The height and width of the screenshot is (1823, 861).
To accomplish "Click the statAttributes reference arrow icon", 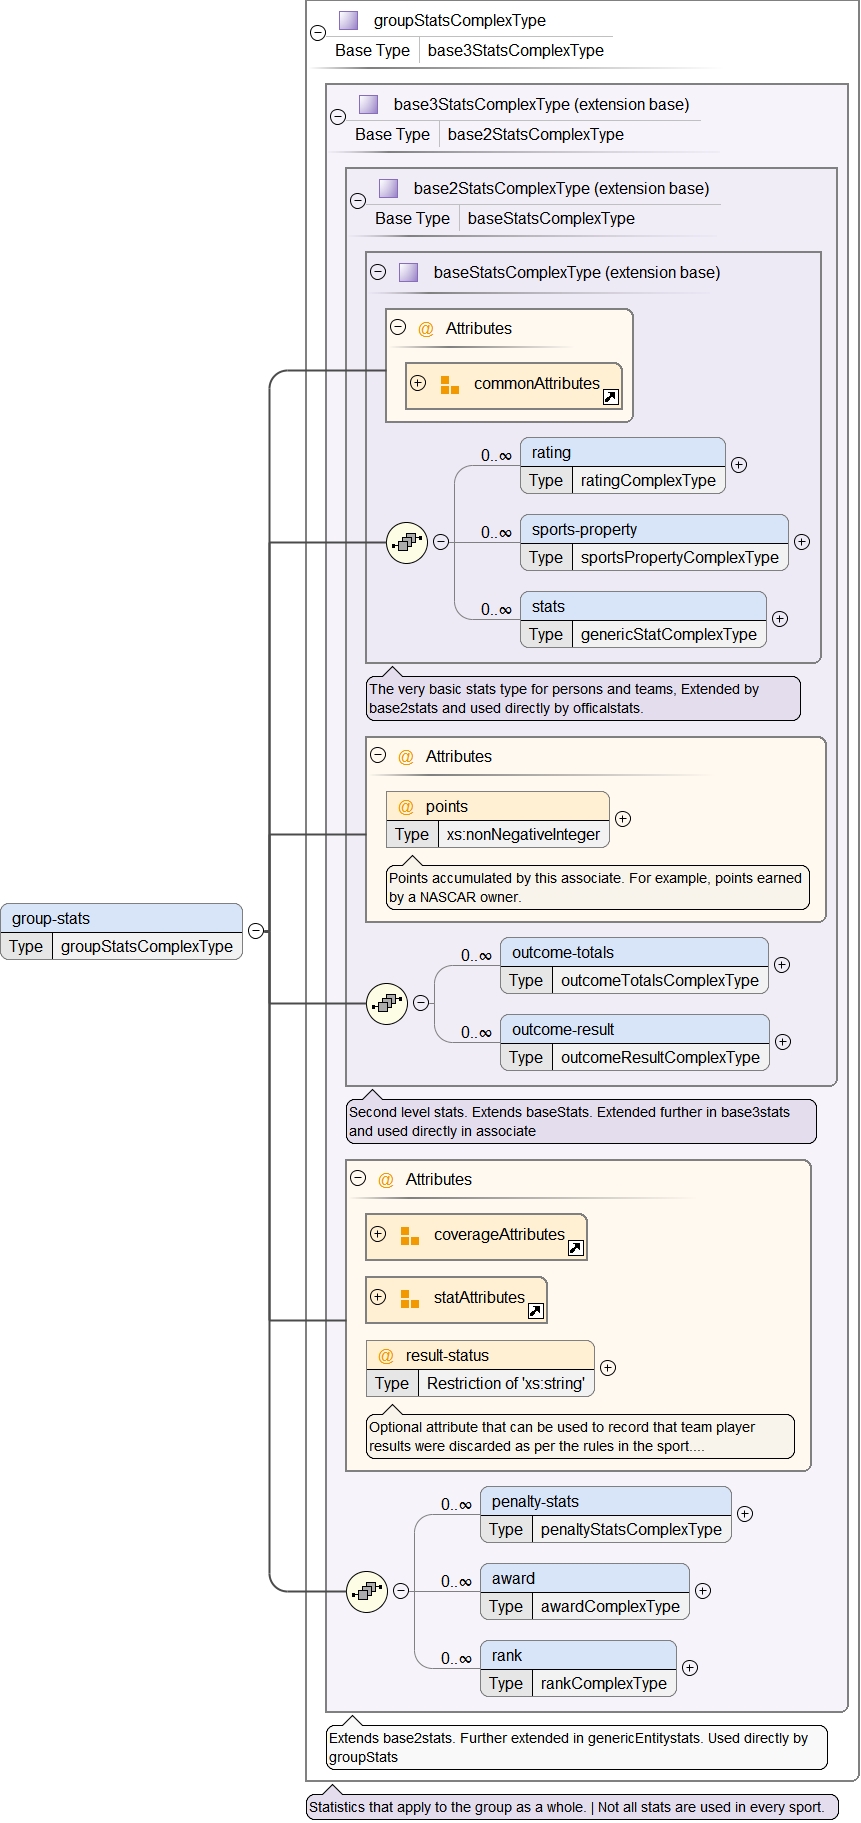I will click(535, 1311).
